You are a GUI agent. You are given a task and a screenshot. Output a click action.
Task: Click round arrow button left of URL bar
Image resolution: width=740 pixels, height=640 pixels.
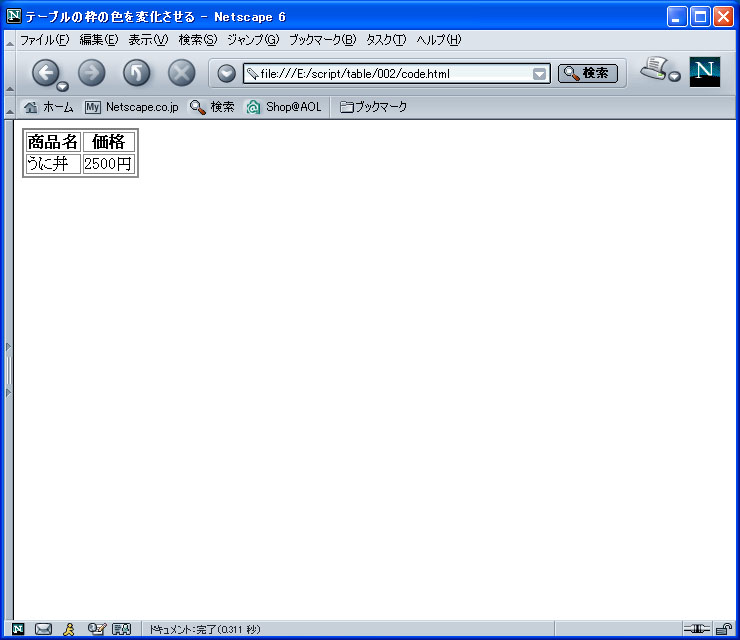click(x=227, y=74)
